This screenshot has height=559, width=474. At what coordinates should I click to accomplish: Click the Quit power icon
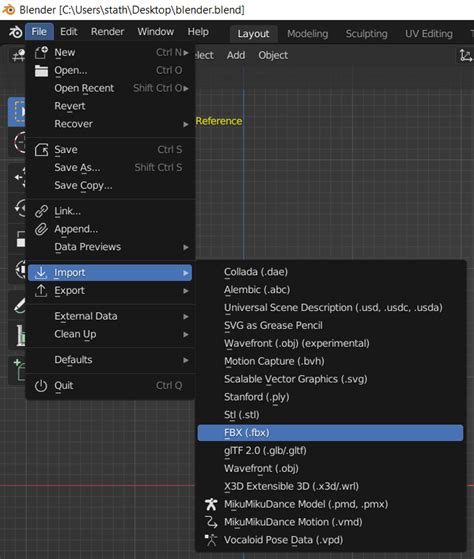(x=41, y=386)
